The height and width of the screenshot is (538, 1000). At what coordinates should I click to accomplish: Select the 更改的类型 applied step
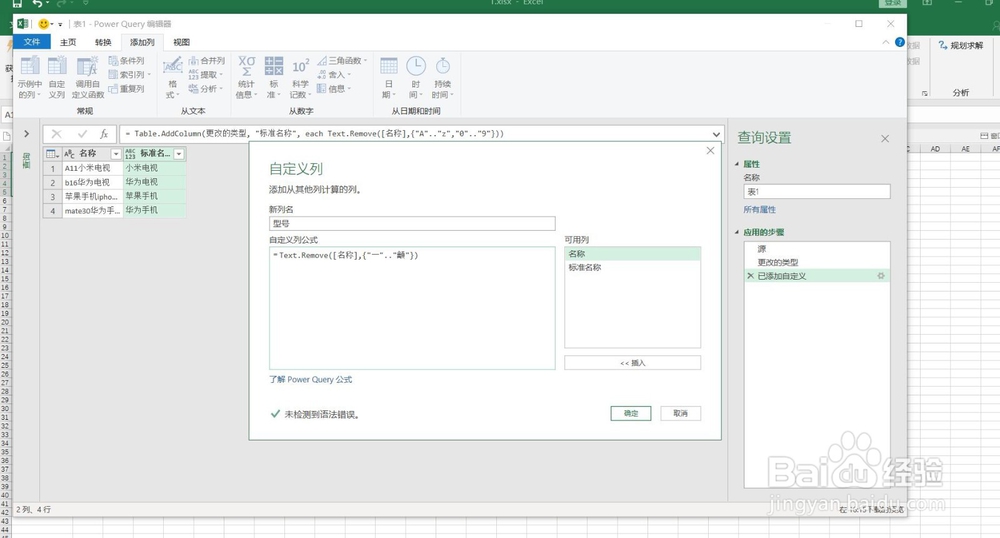[816, 262]
